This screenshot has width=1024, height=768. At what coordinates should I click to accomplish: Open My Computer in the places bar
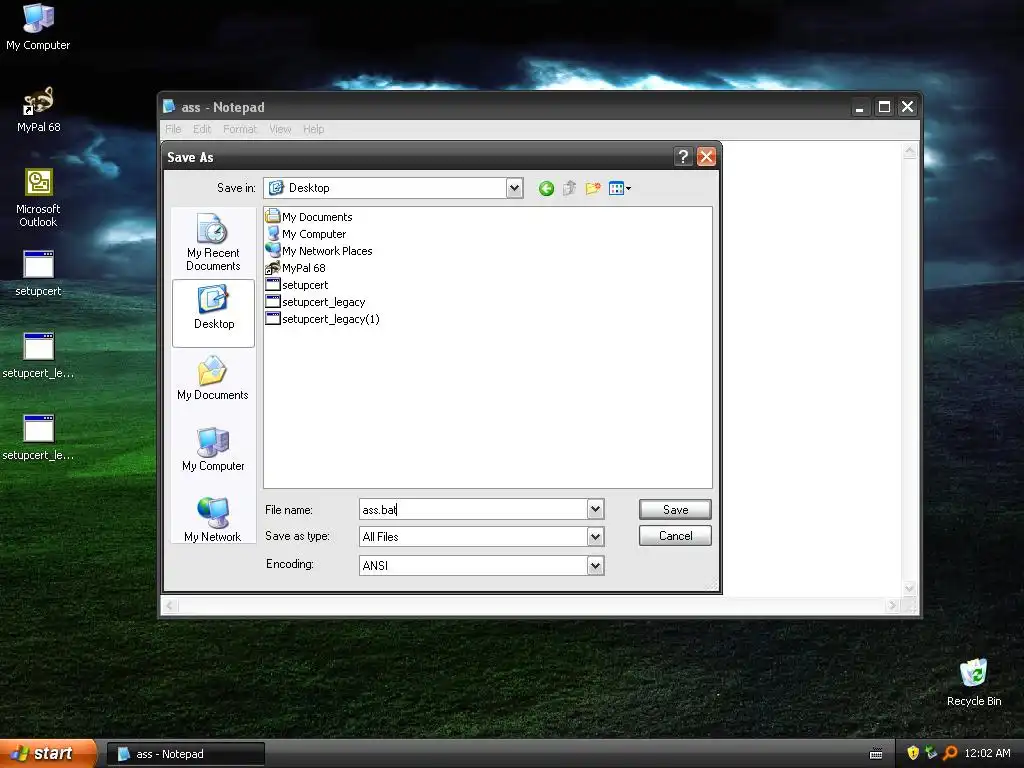[213, 449]
